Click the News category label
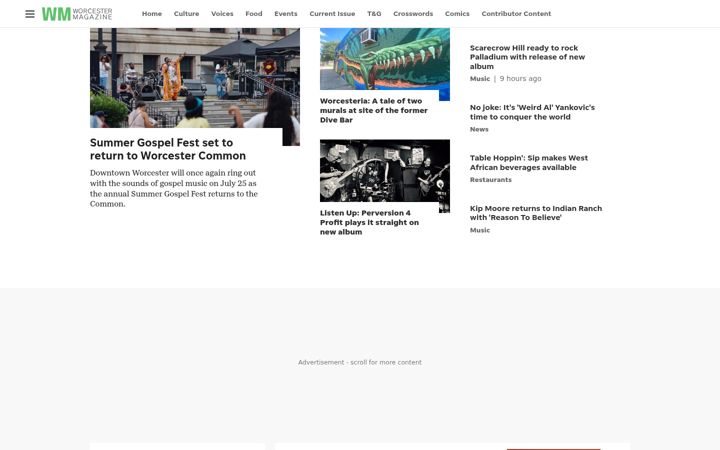The image size is (720, 450). point(479,129)
